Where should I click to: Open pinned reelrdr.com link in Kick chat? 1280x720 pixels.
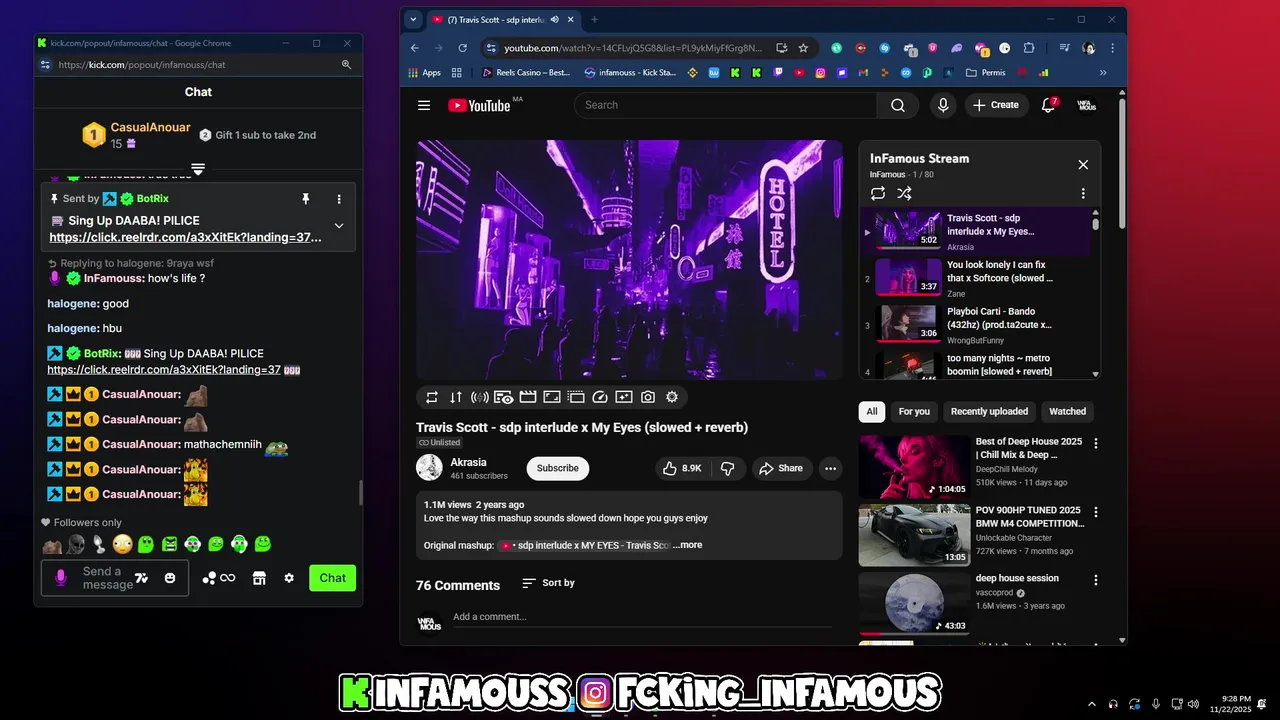186,237
